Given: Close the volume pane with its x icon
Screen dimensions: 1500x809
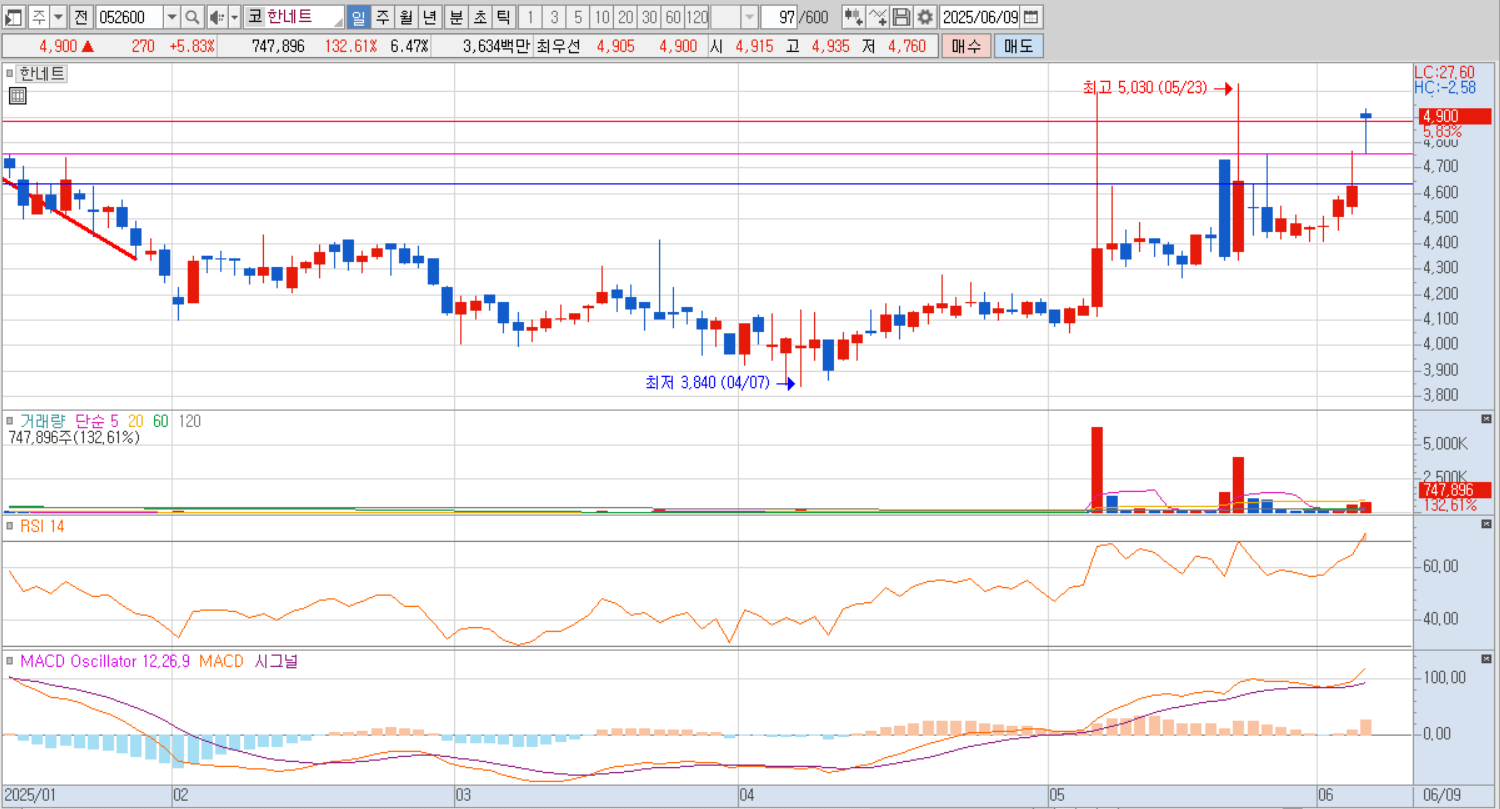Looking at the screenshot, I should coord(1485,420).
